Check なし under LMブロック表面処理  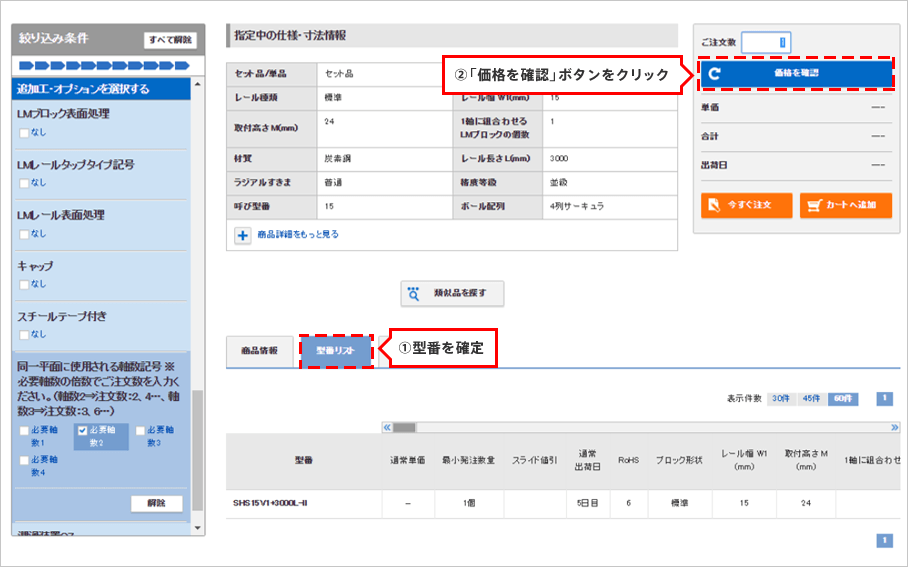click(24, 131)
